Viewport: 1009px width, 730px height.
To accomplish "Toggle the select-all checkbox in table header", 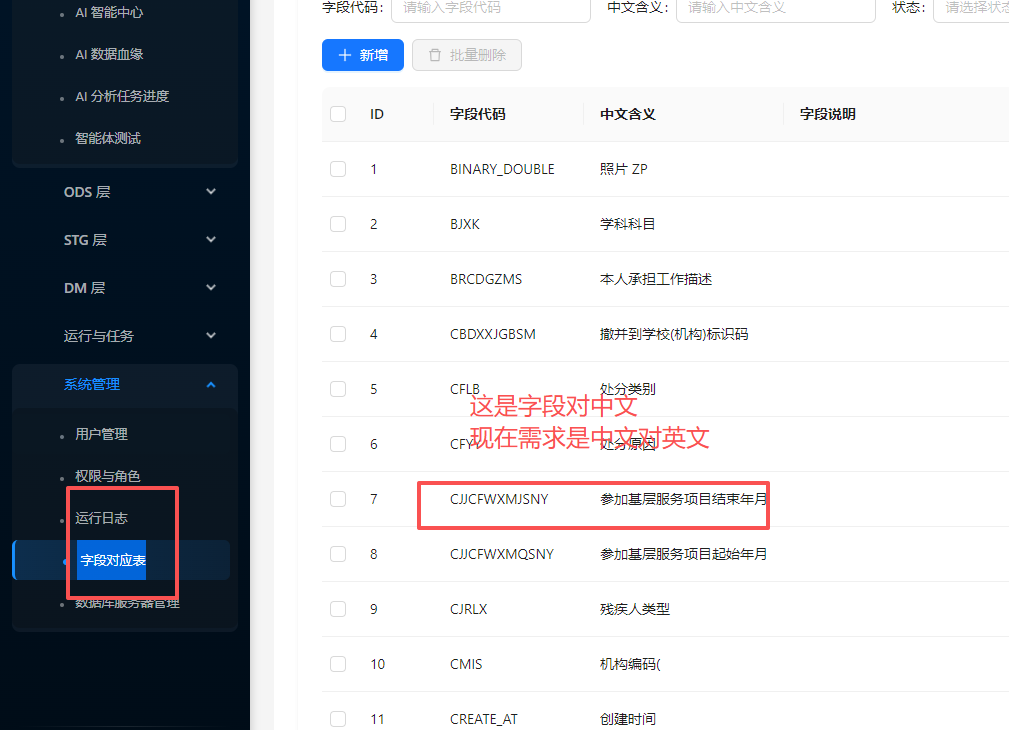I will [x=338, y=114].
